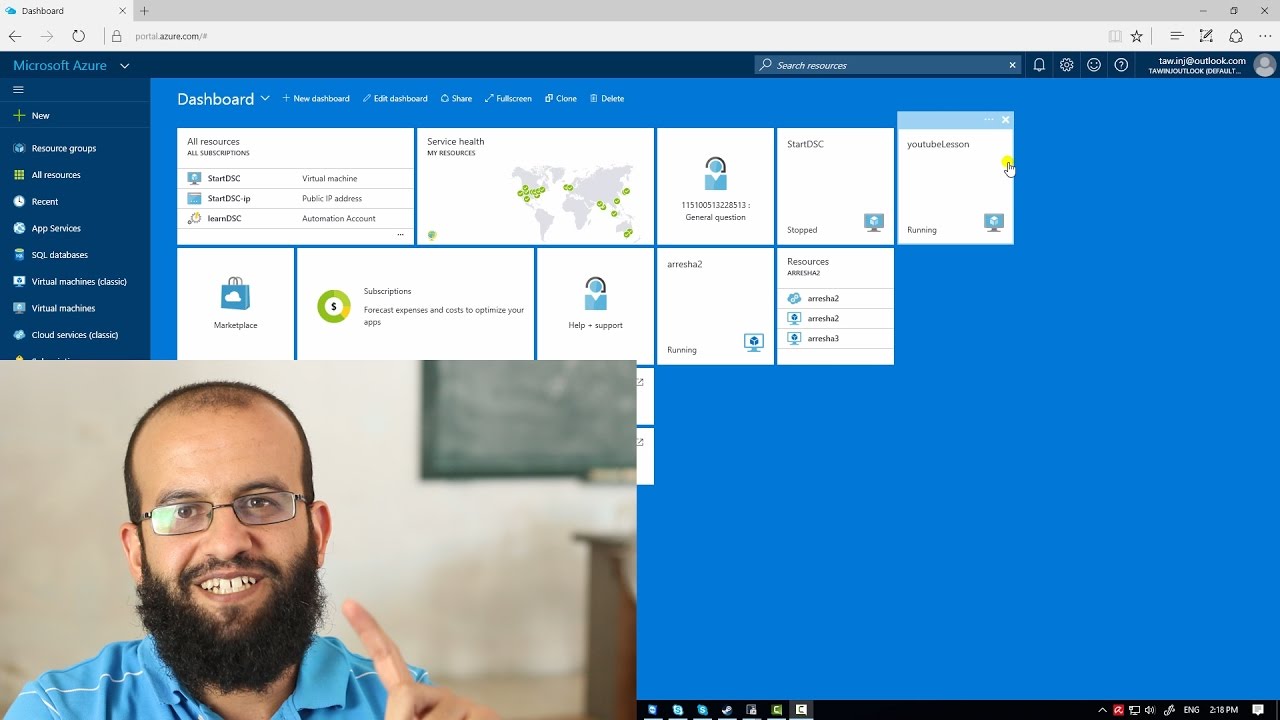Open Recent clock icon in sidebar
Image resolution: width=1280 pixels, height=720 pixels.
(19, 201)
